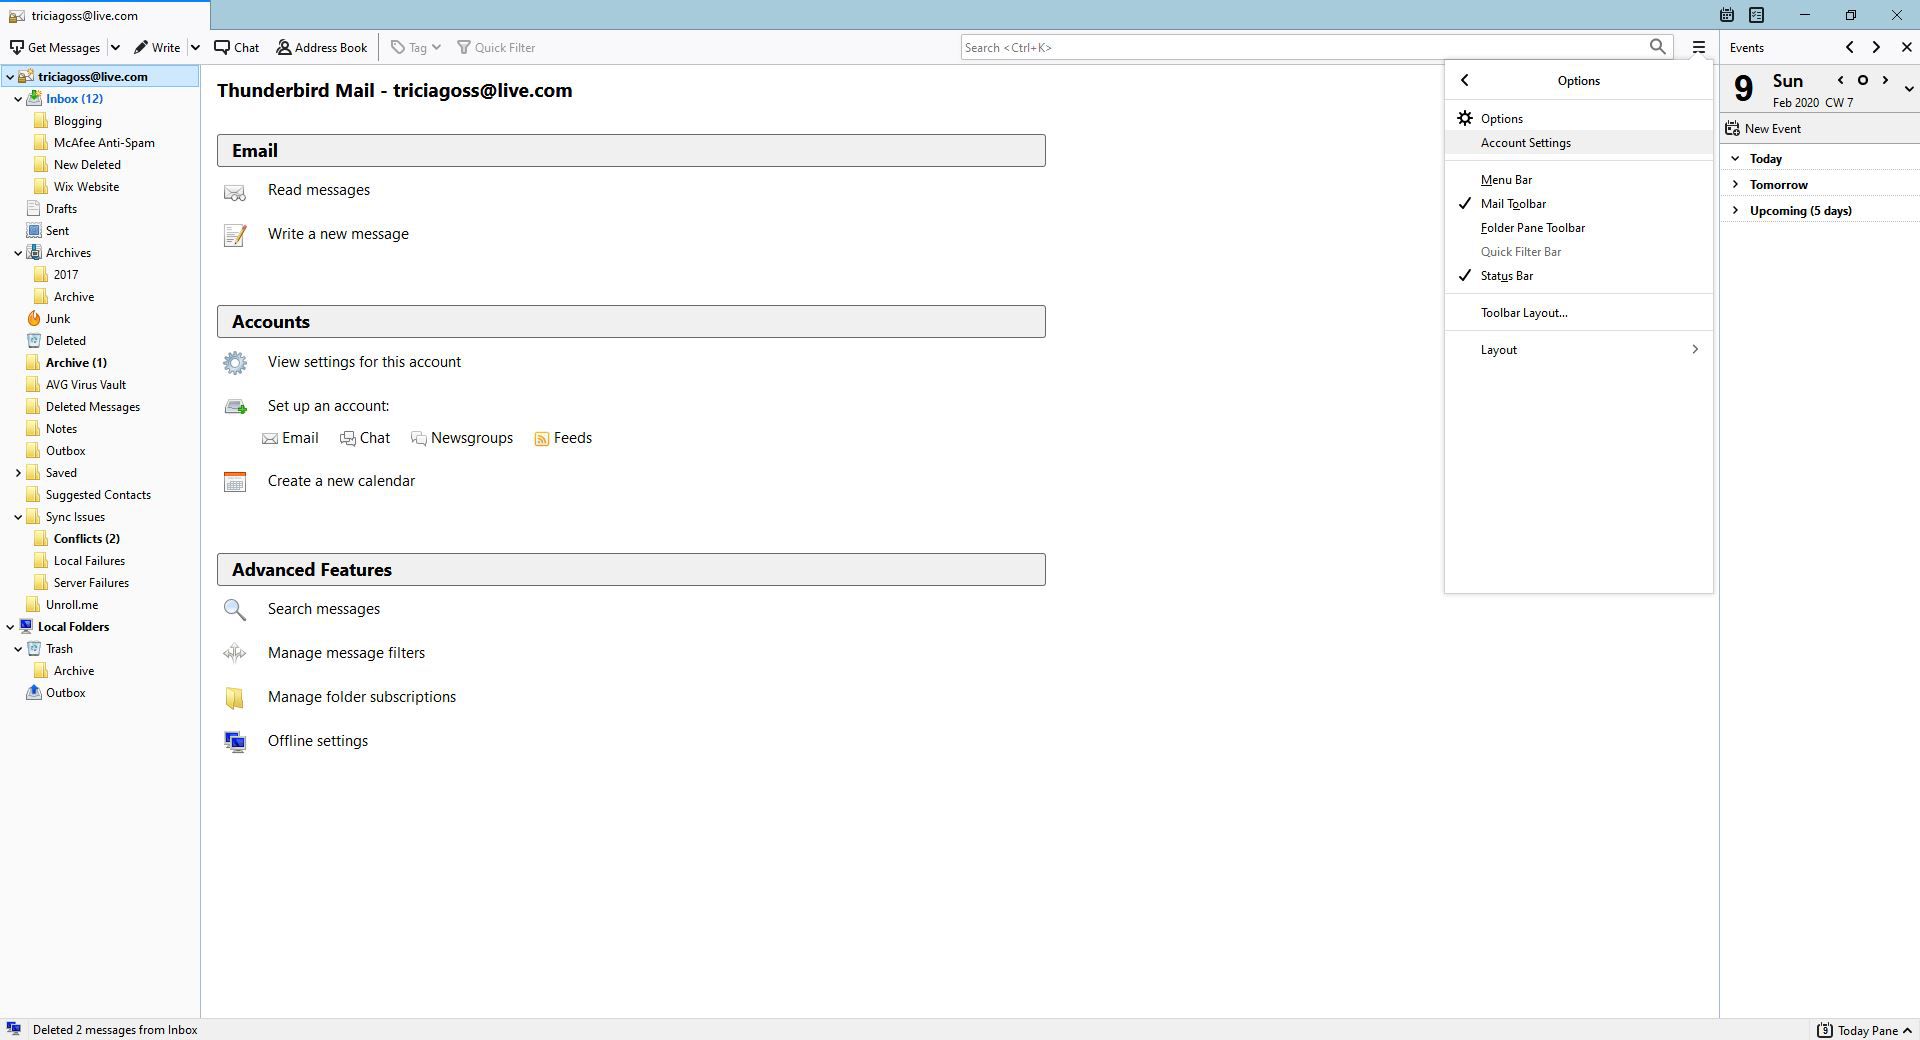1920x1040 pixels.
Task: Expand the Layout submenu
Action: click(x=1578, y=349)
